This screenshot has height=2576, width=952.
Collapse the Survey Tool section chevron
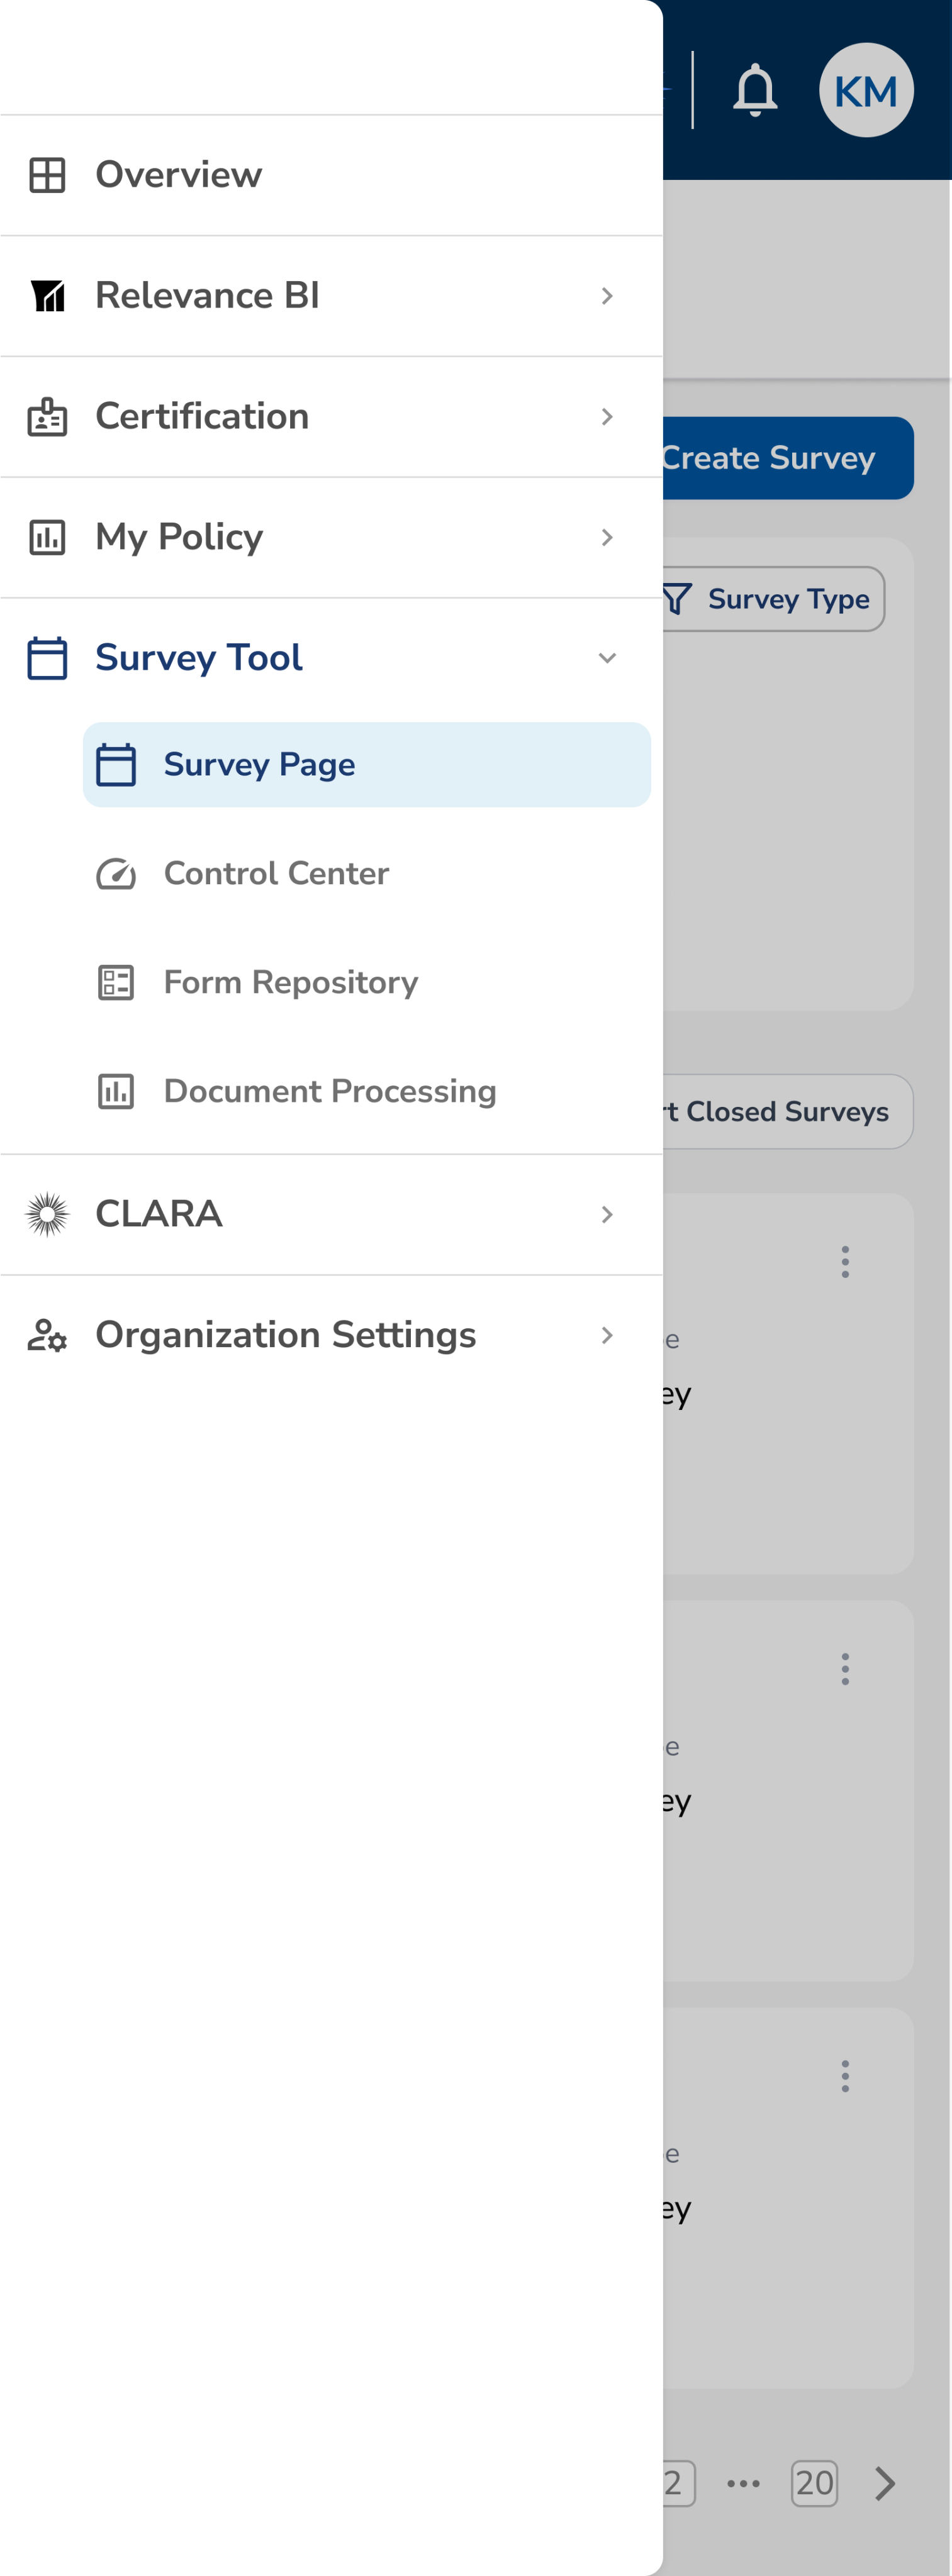click(x=607, y=658)
